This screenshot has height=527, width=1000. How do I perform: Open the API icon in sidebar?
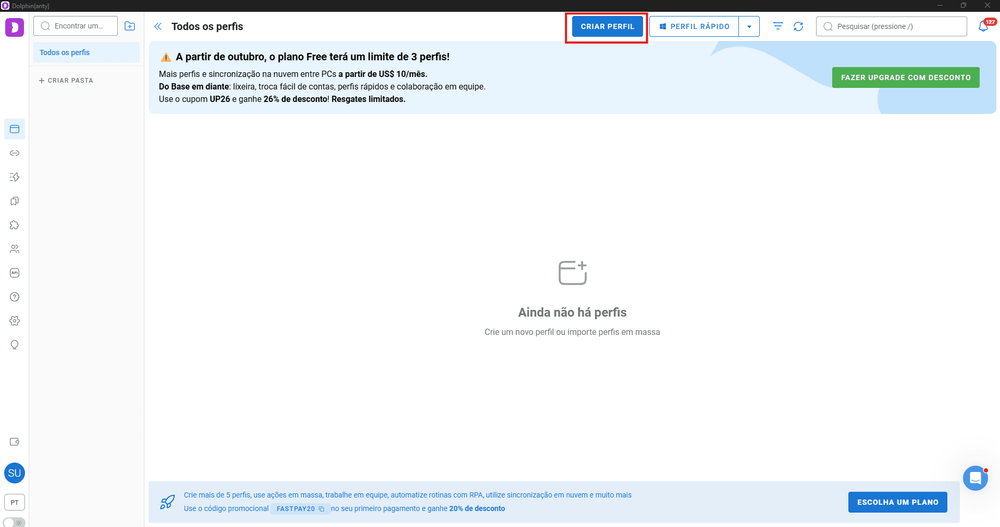click(15, 273)
